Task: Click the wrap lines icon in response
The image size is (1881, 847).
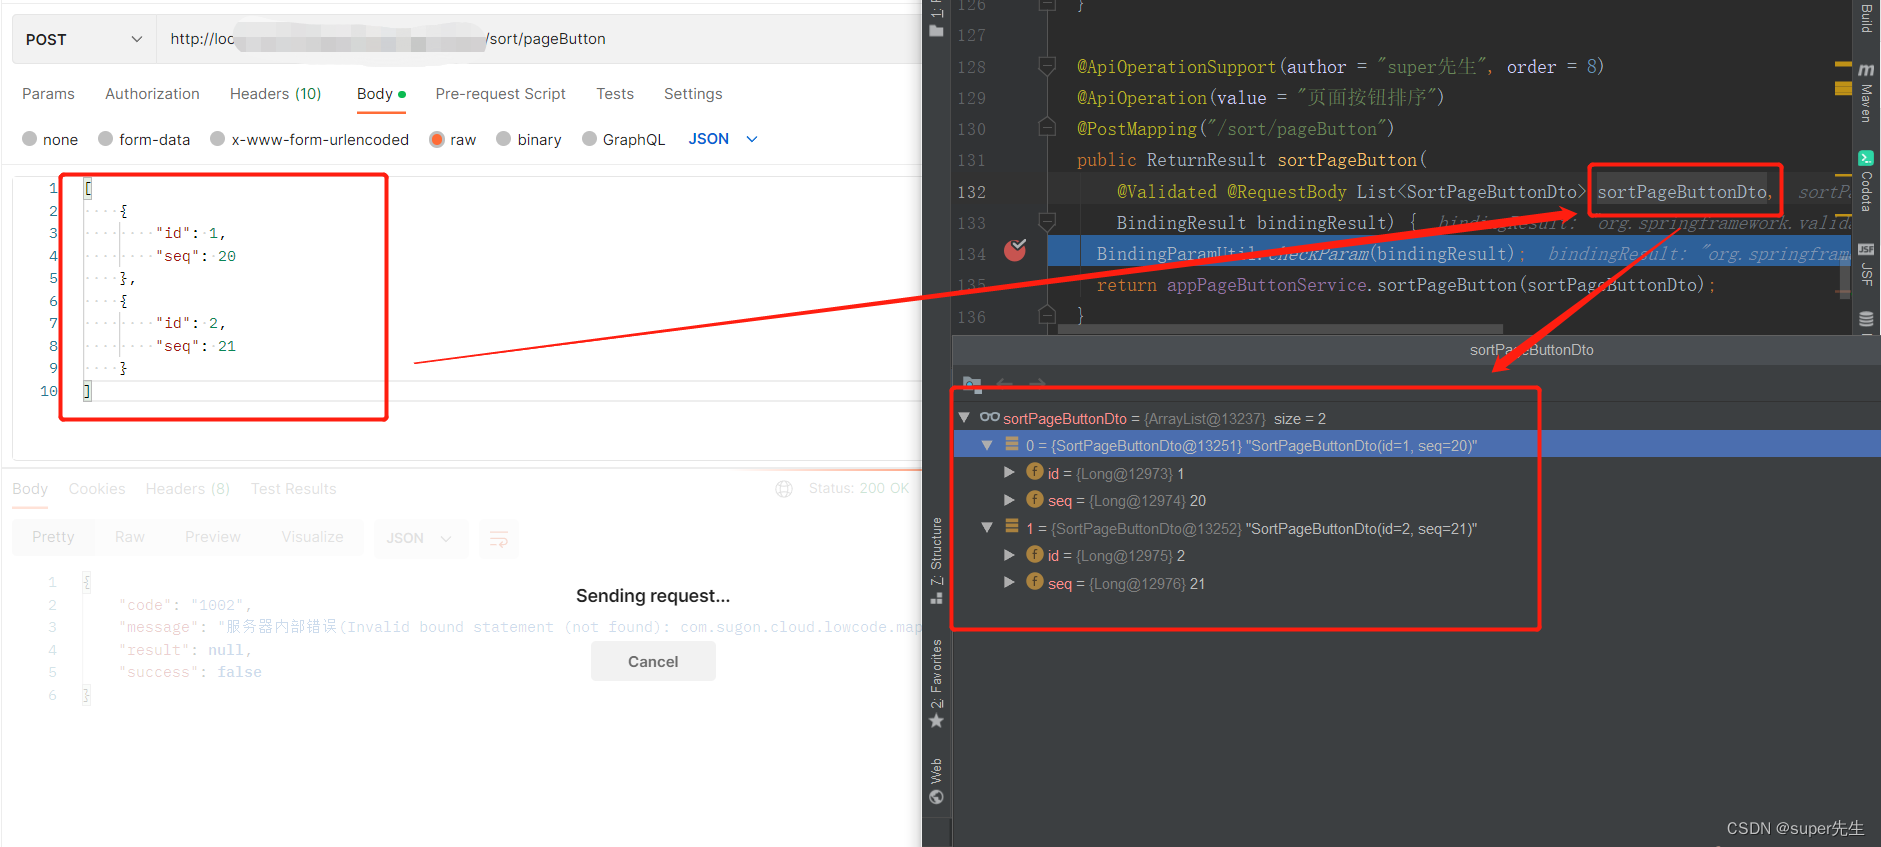Action: pos(498,539)
